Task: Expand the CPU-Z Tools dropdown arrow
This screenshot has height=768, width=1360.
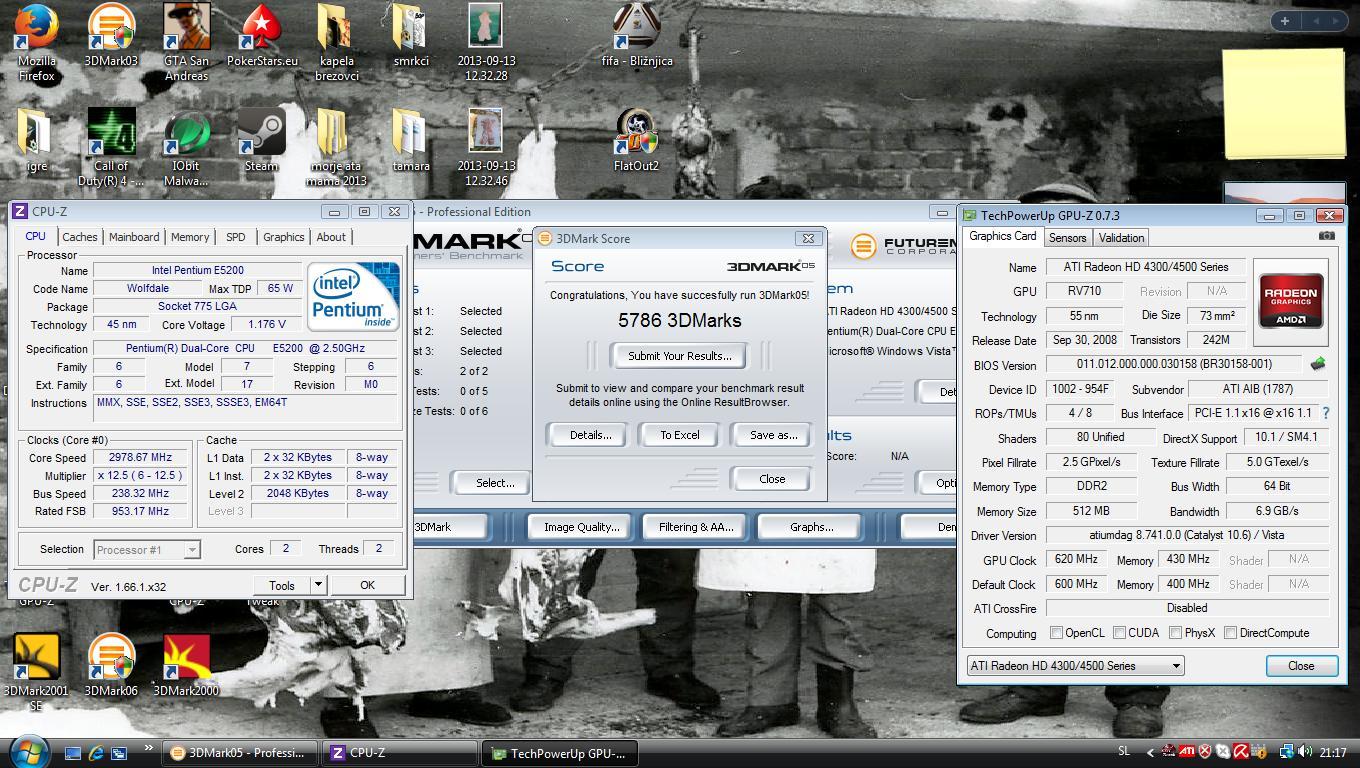Action: 317,585
